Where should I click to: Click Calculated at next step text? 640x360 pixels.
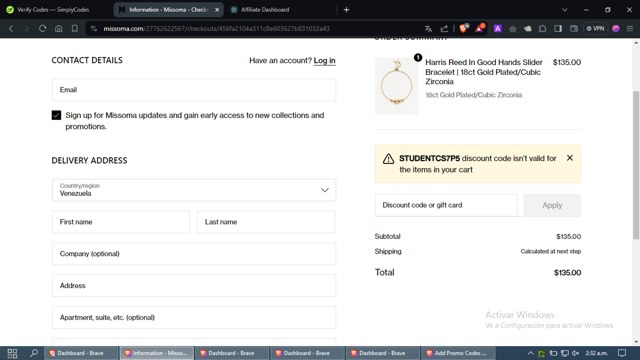pos(551,251)
